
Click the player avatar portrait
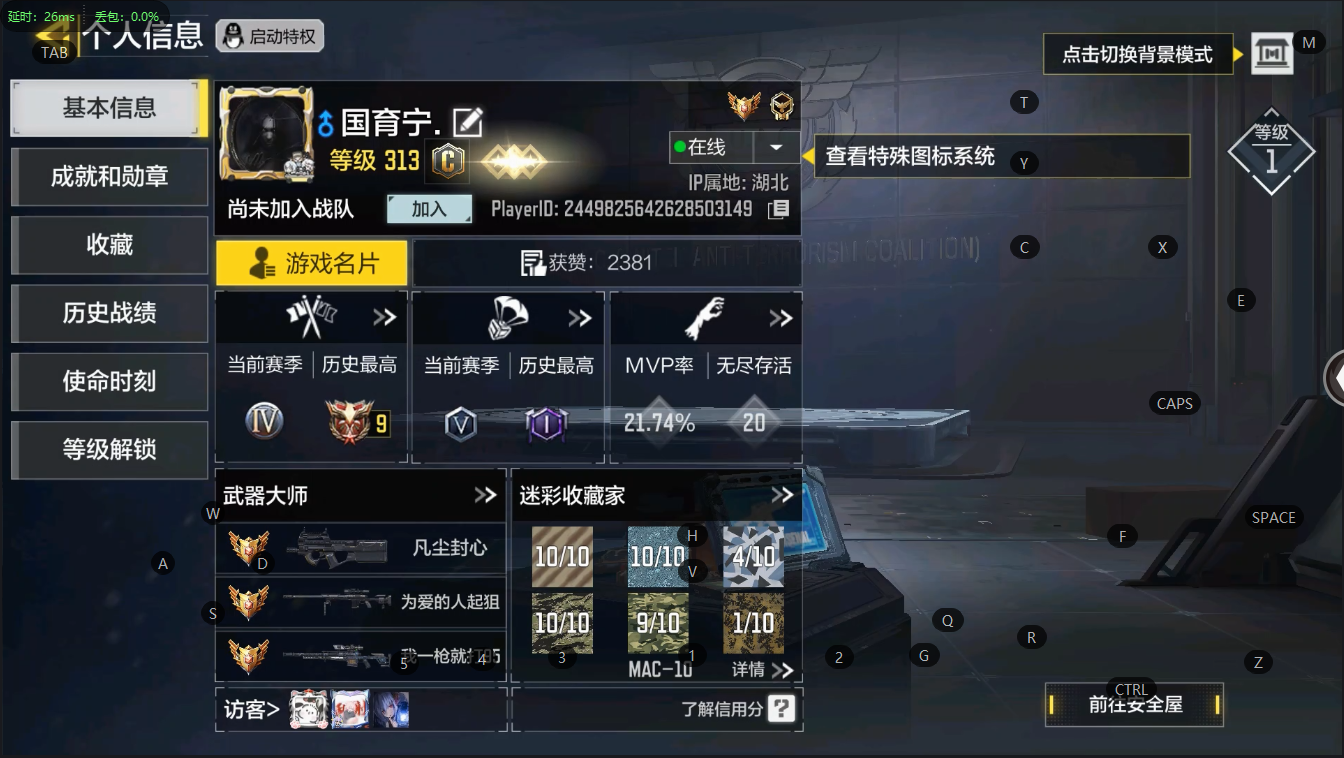click(260, 134)
